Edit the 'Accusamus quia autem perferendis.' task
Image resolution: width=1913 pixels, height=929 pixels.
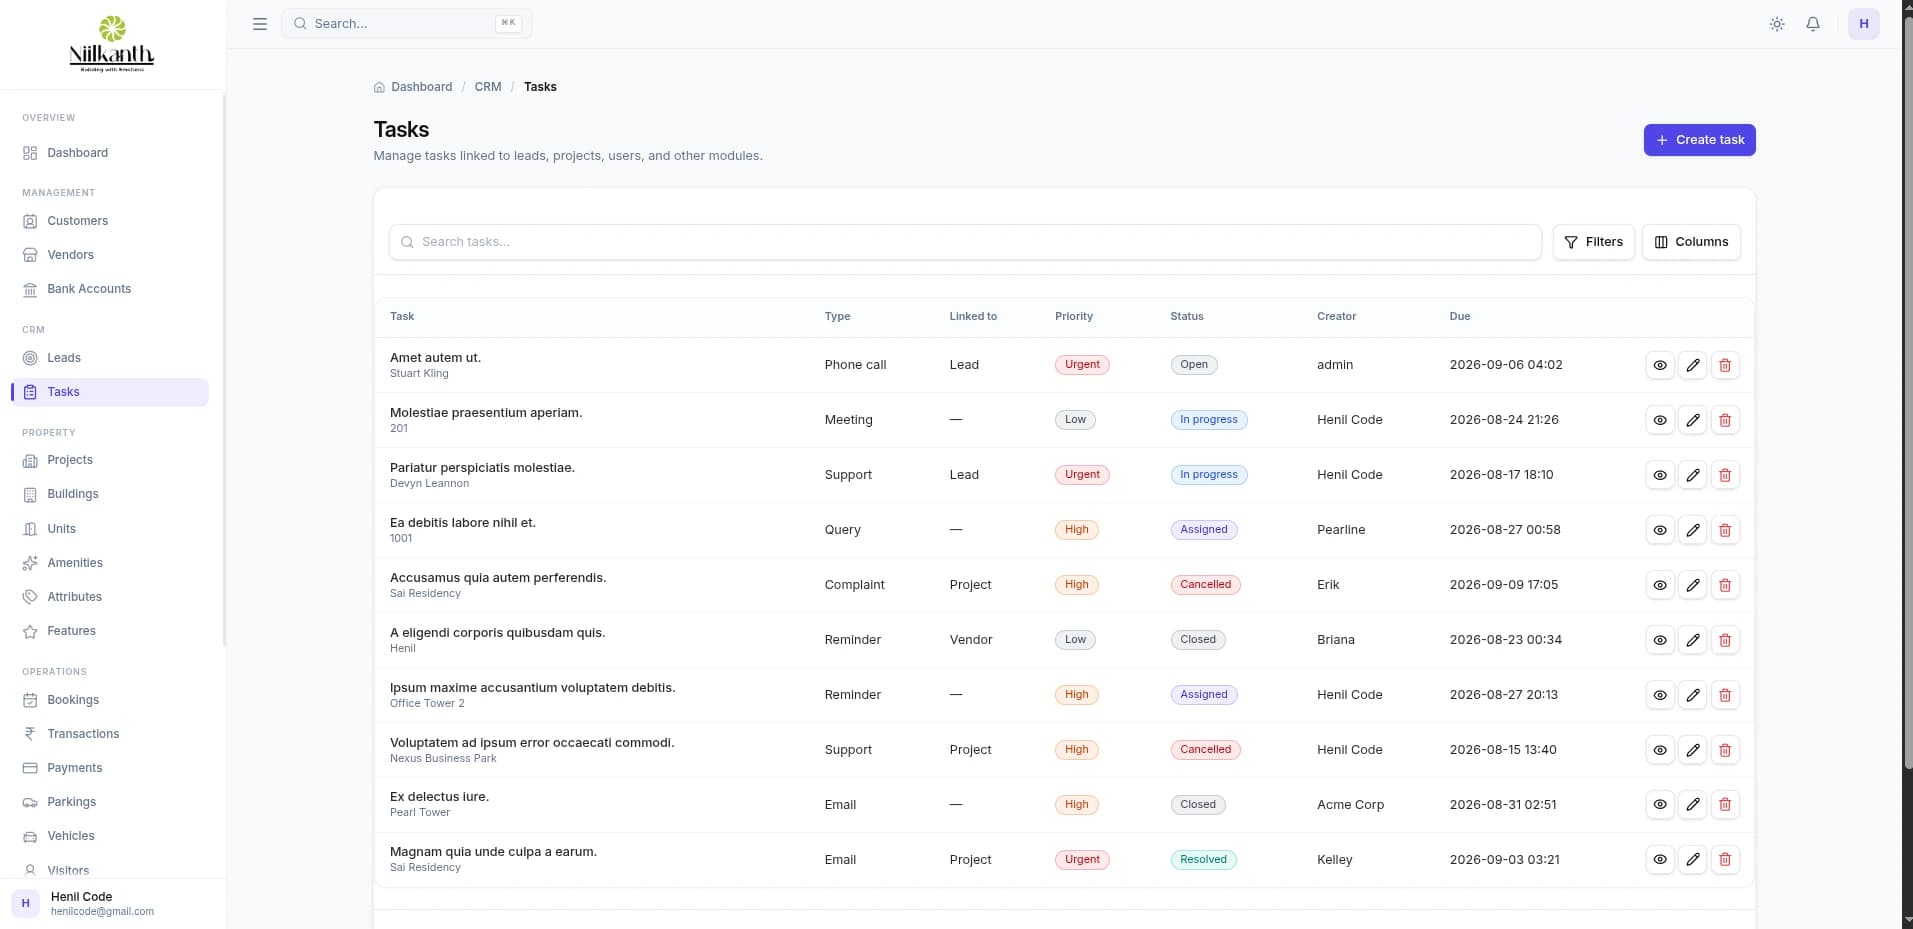click(x=1693, y=585)
